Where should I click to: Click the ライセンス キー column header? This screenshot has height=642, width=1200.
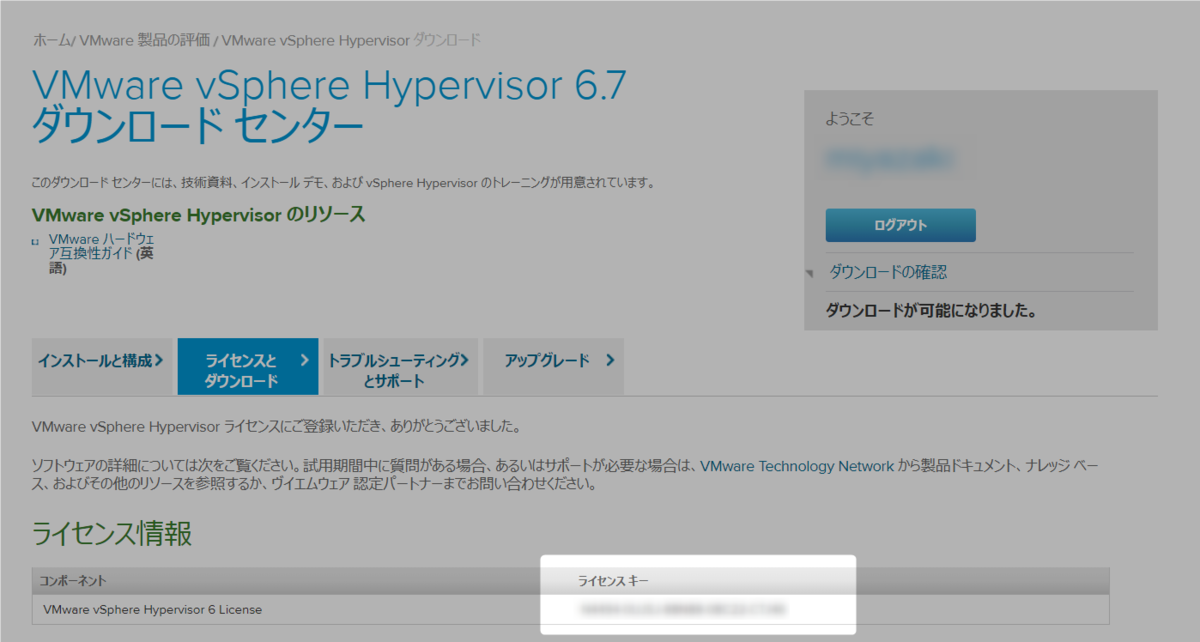614,581
